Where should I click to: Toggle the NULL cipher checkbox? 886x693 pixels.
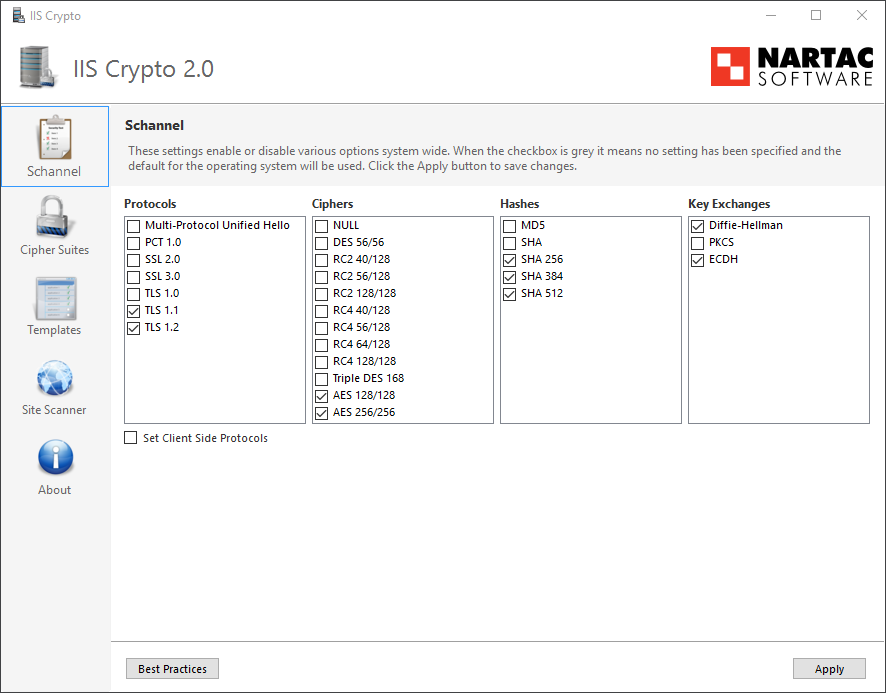coord(322,226)
